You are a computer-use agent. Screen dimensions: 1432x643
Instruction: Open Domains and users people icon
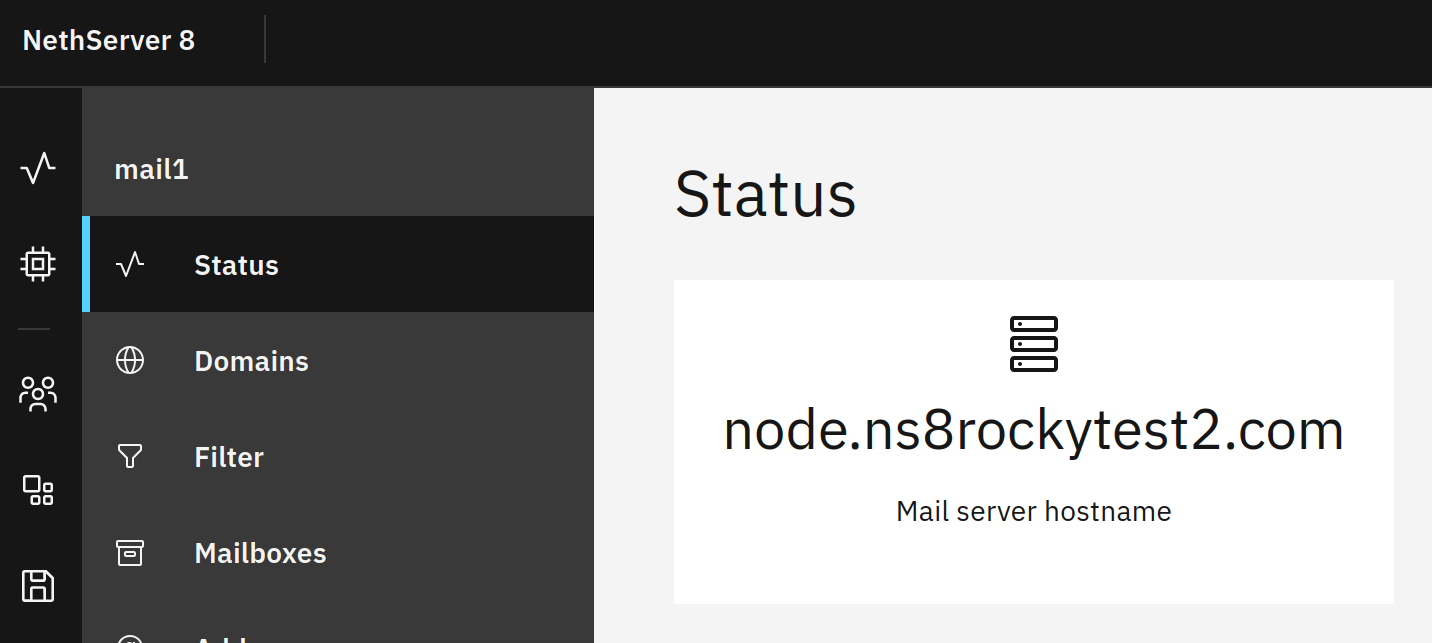[x=38, y=394]
